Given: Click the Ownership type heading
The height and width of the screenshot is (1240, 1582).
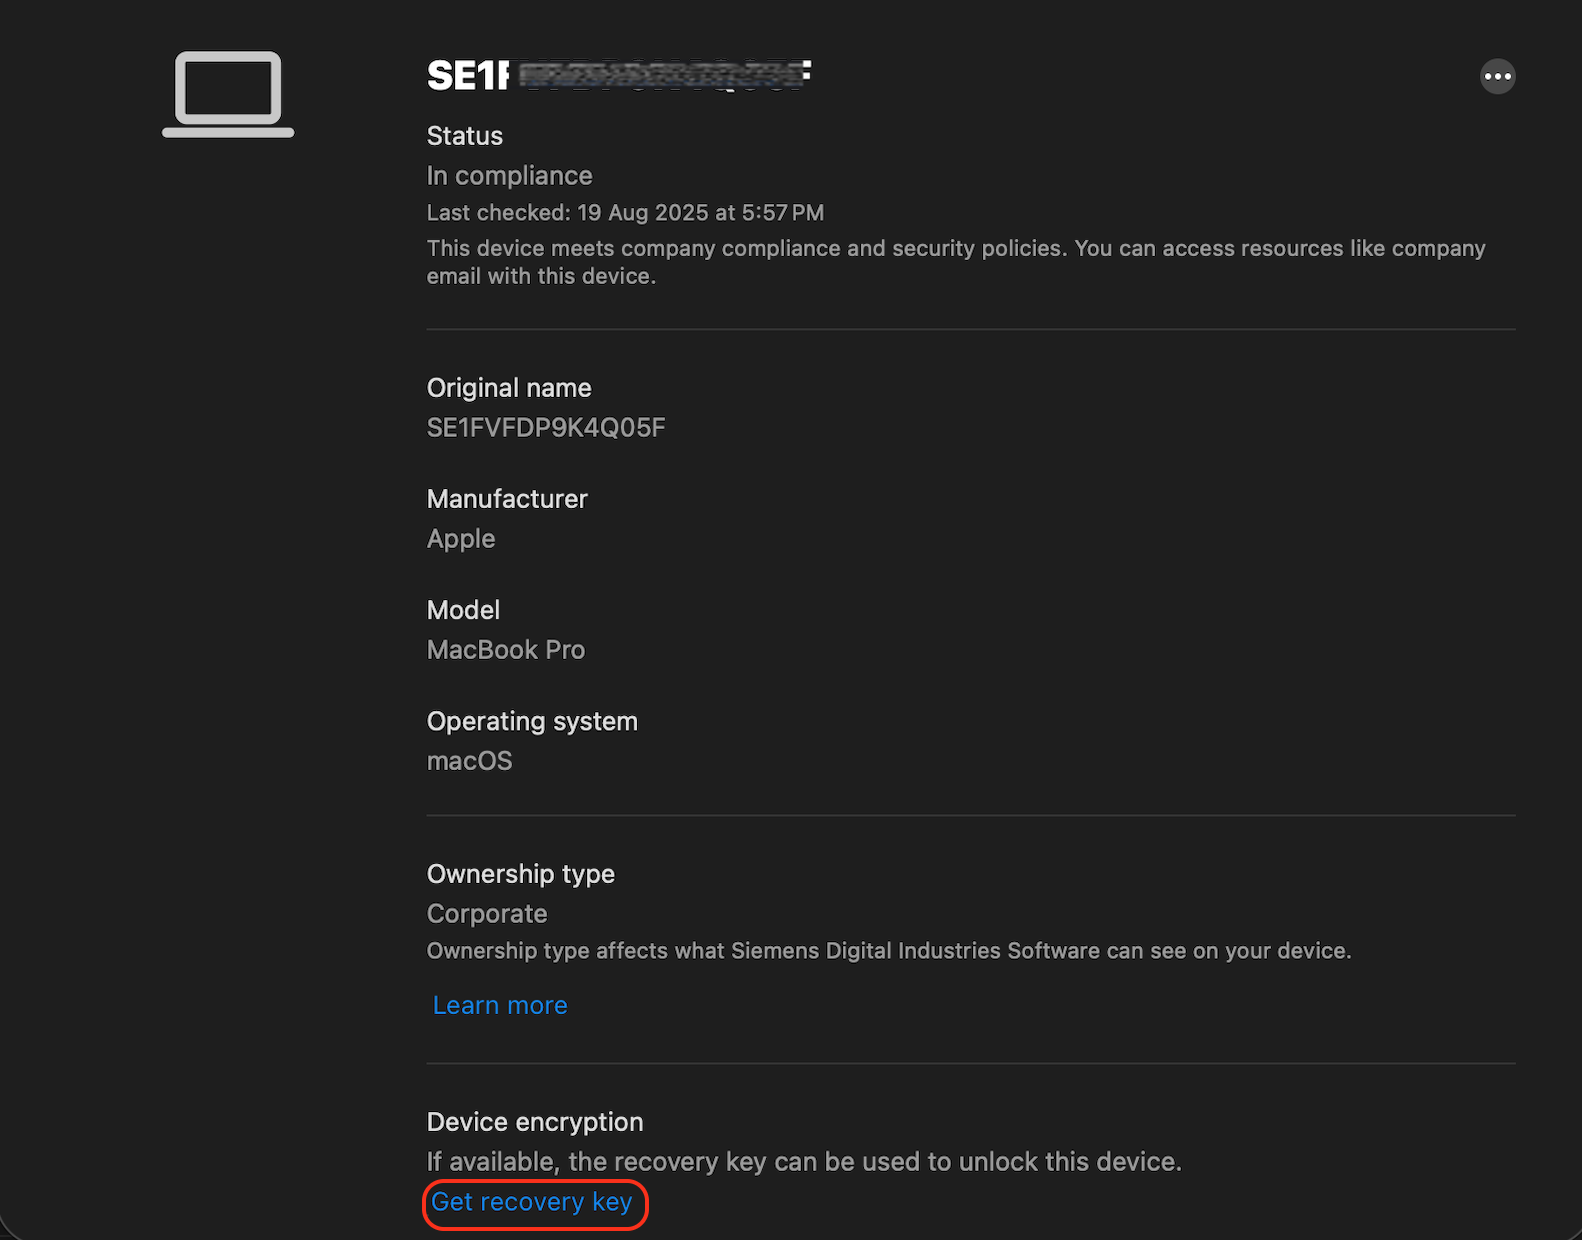Looking at the screenshot, I should tap(521, 874).
